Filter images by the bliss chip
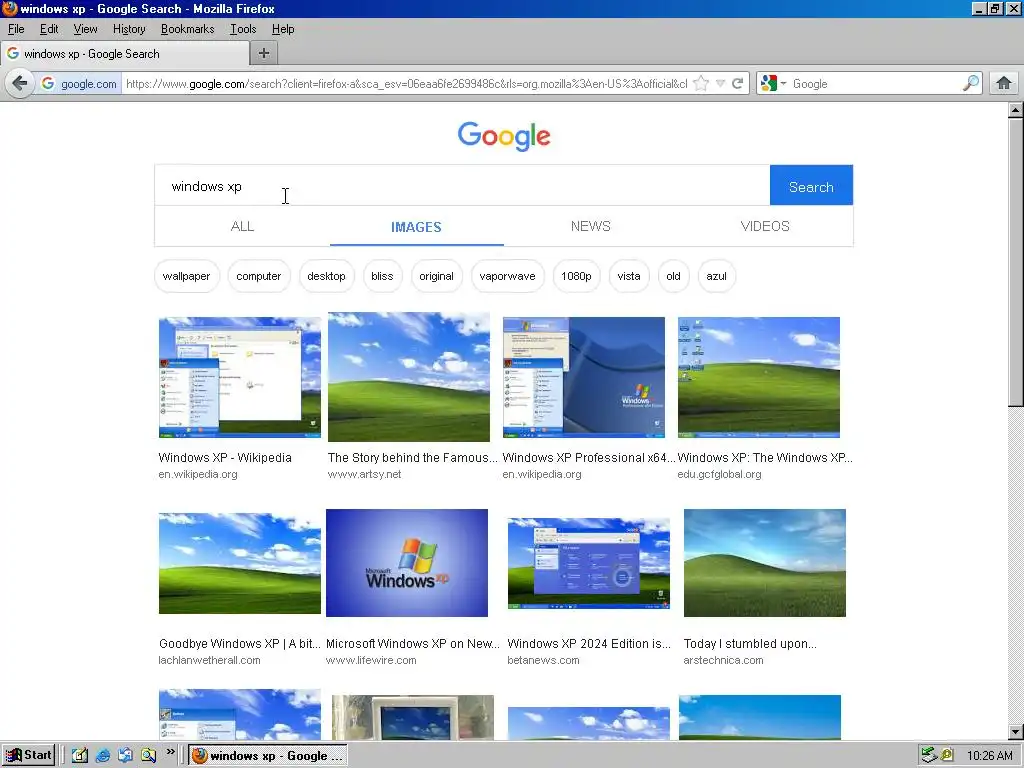Image resolution: width=1024 pixels, height=768 pixels. (x=382, y=276)
